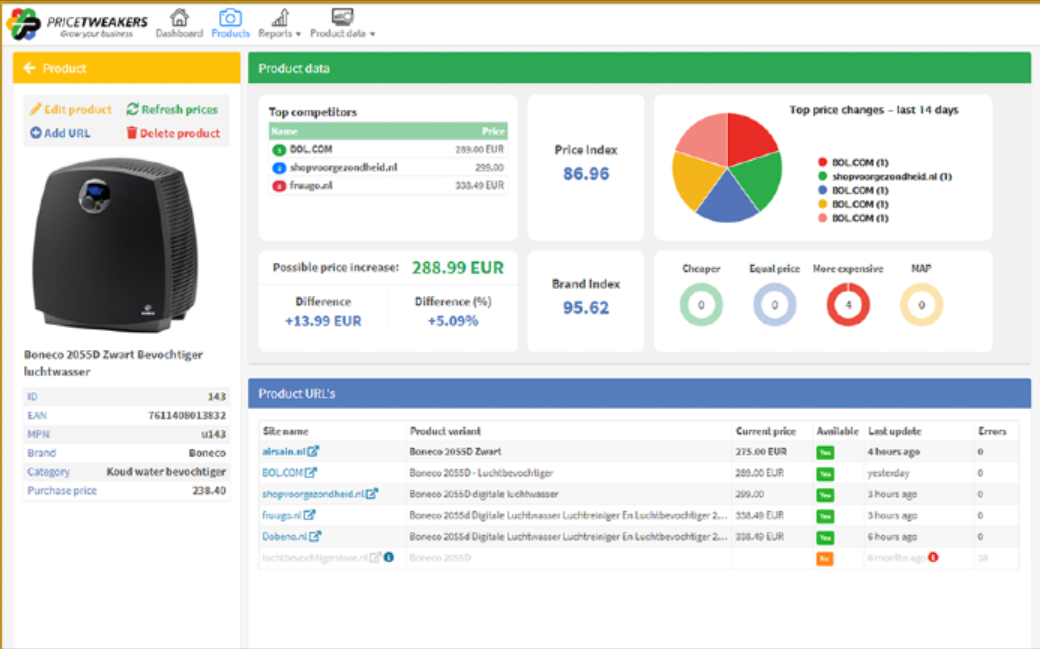Click the Last update column header
This screenshot has height=649, width=1040.
[x=894, y=431]
